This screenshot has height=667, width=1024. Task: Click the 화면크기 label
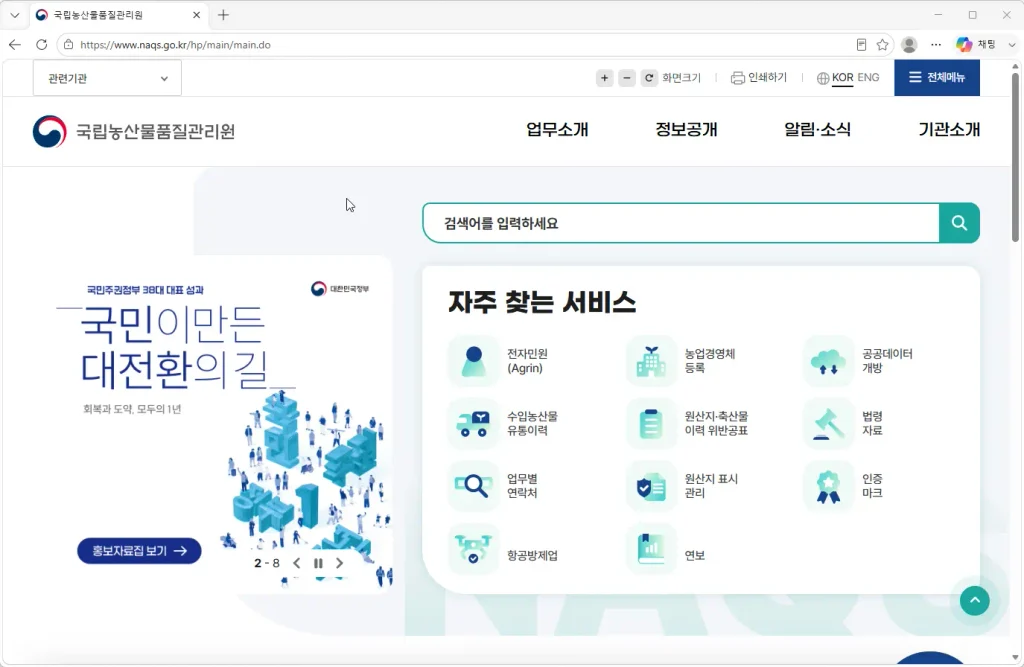click(x=681, y=78)
